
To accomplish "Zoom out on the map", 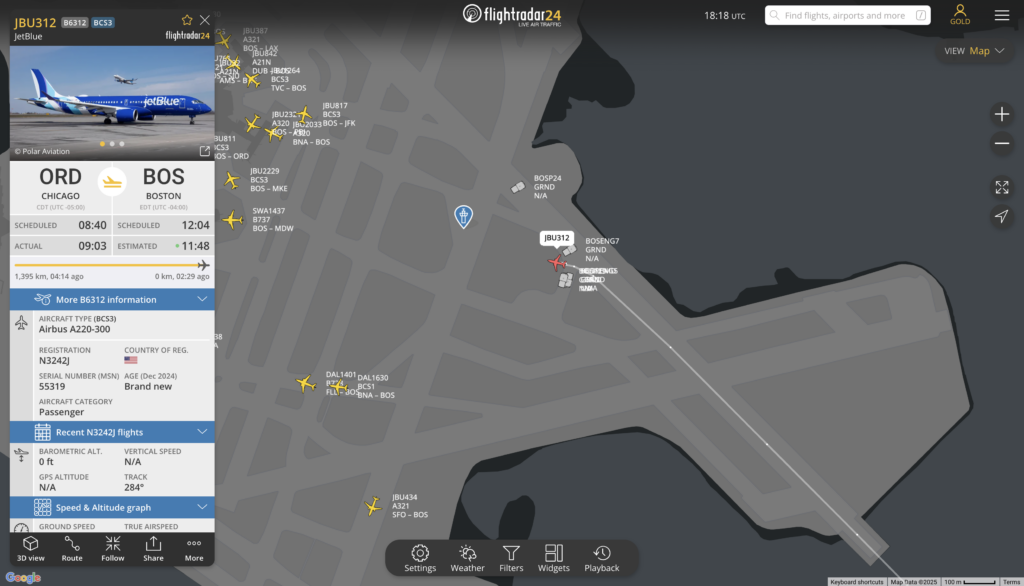I will coord(1002,143).
